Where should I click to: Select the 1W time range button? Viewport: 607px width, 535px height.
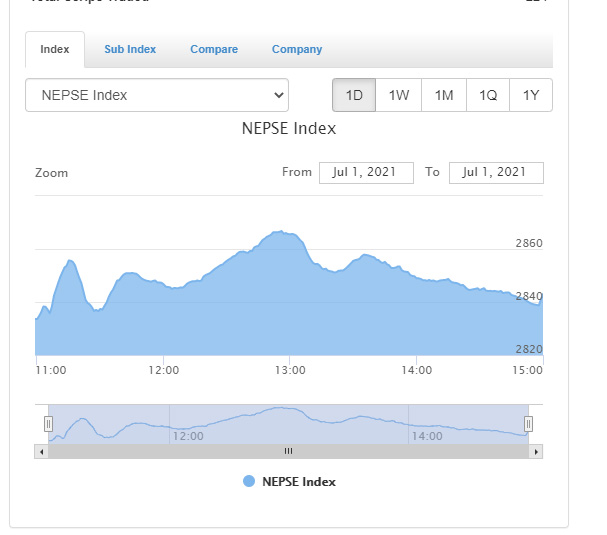399,96
